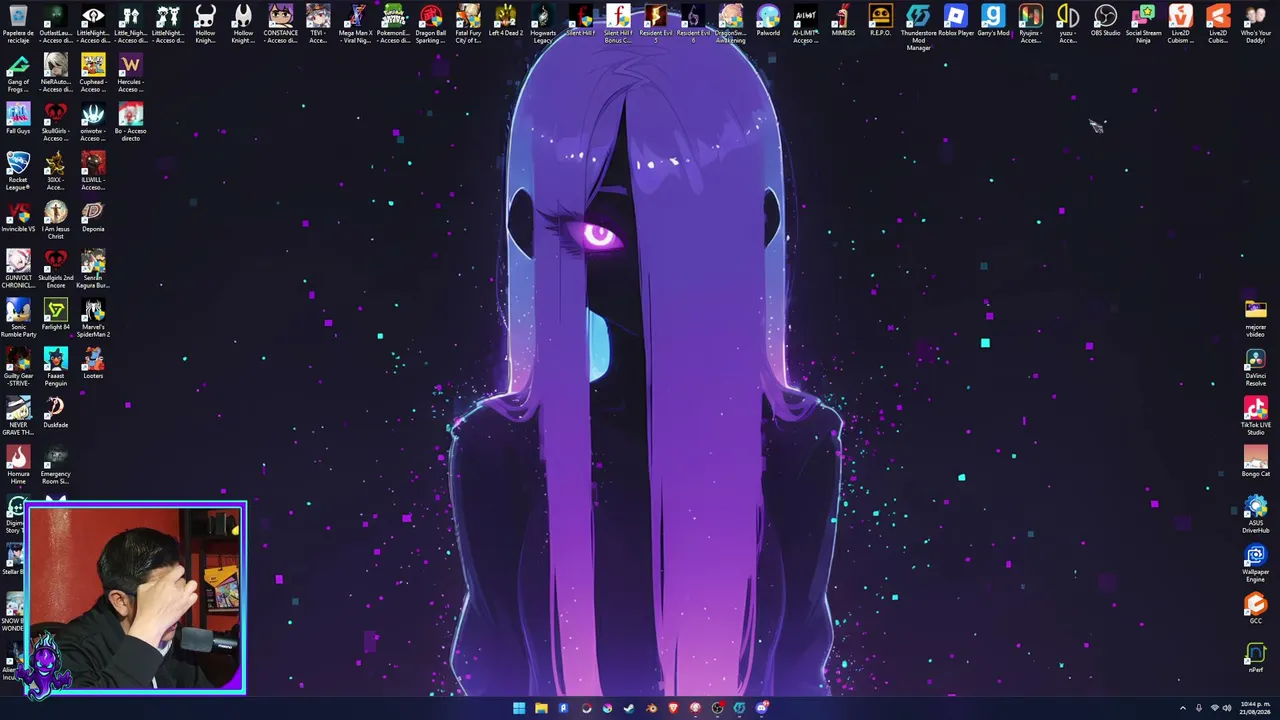This screenshot has height=720, width=1280.
Task: Click the 30XX game shortcut
Action: tap(56, 170)
